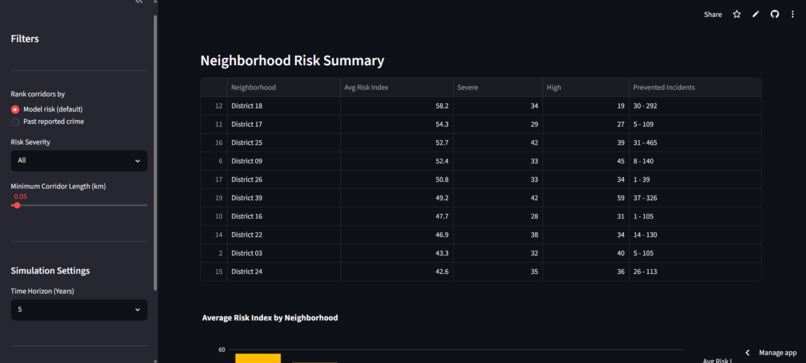The image size is (806, 363).
Task: Click prevented incidents cell 37 - 326
Action: (695, 198)
